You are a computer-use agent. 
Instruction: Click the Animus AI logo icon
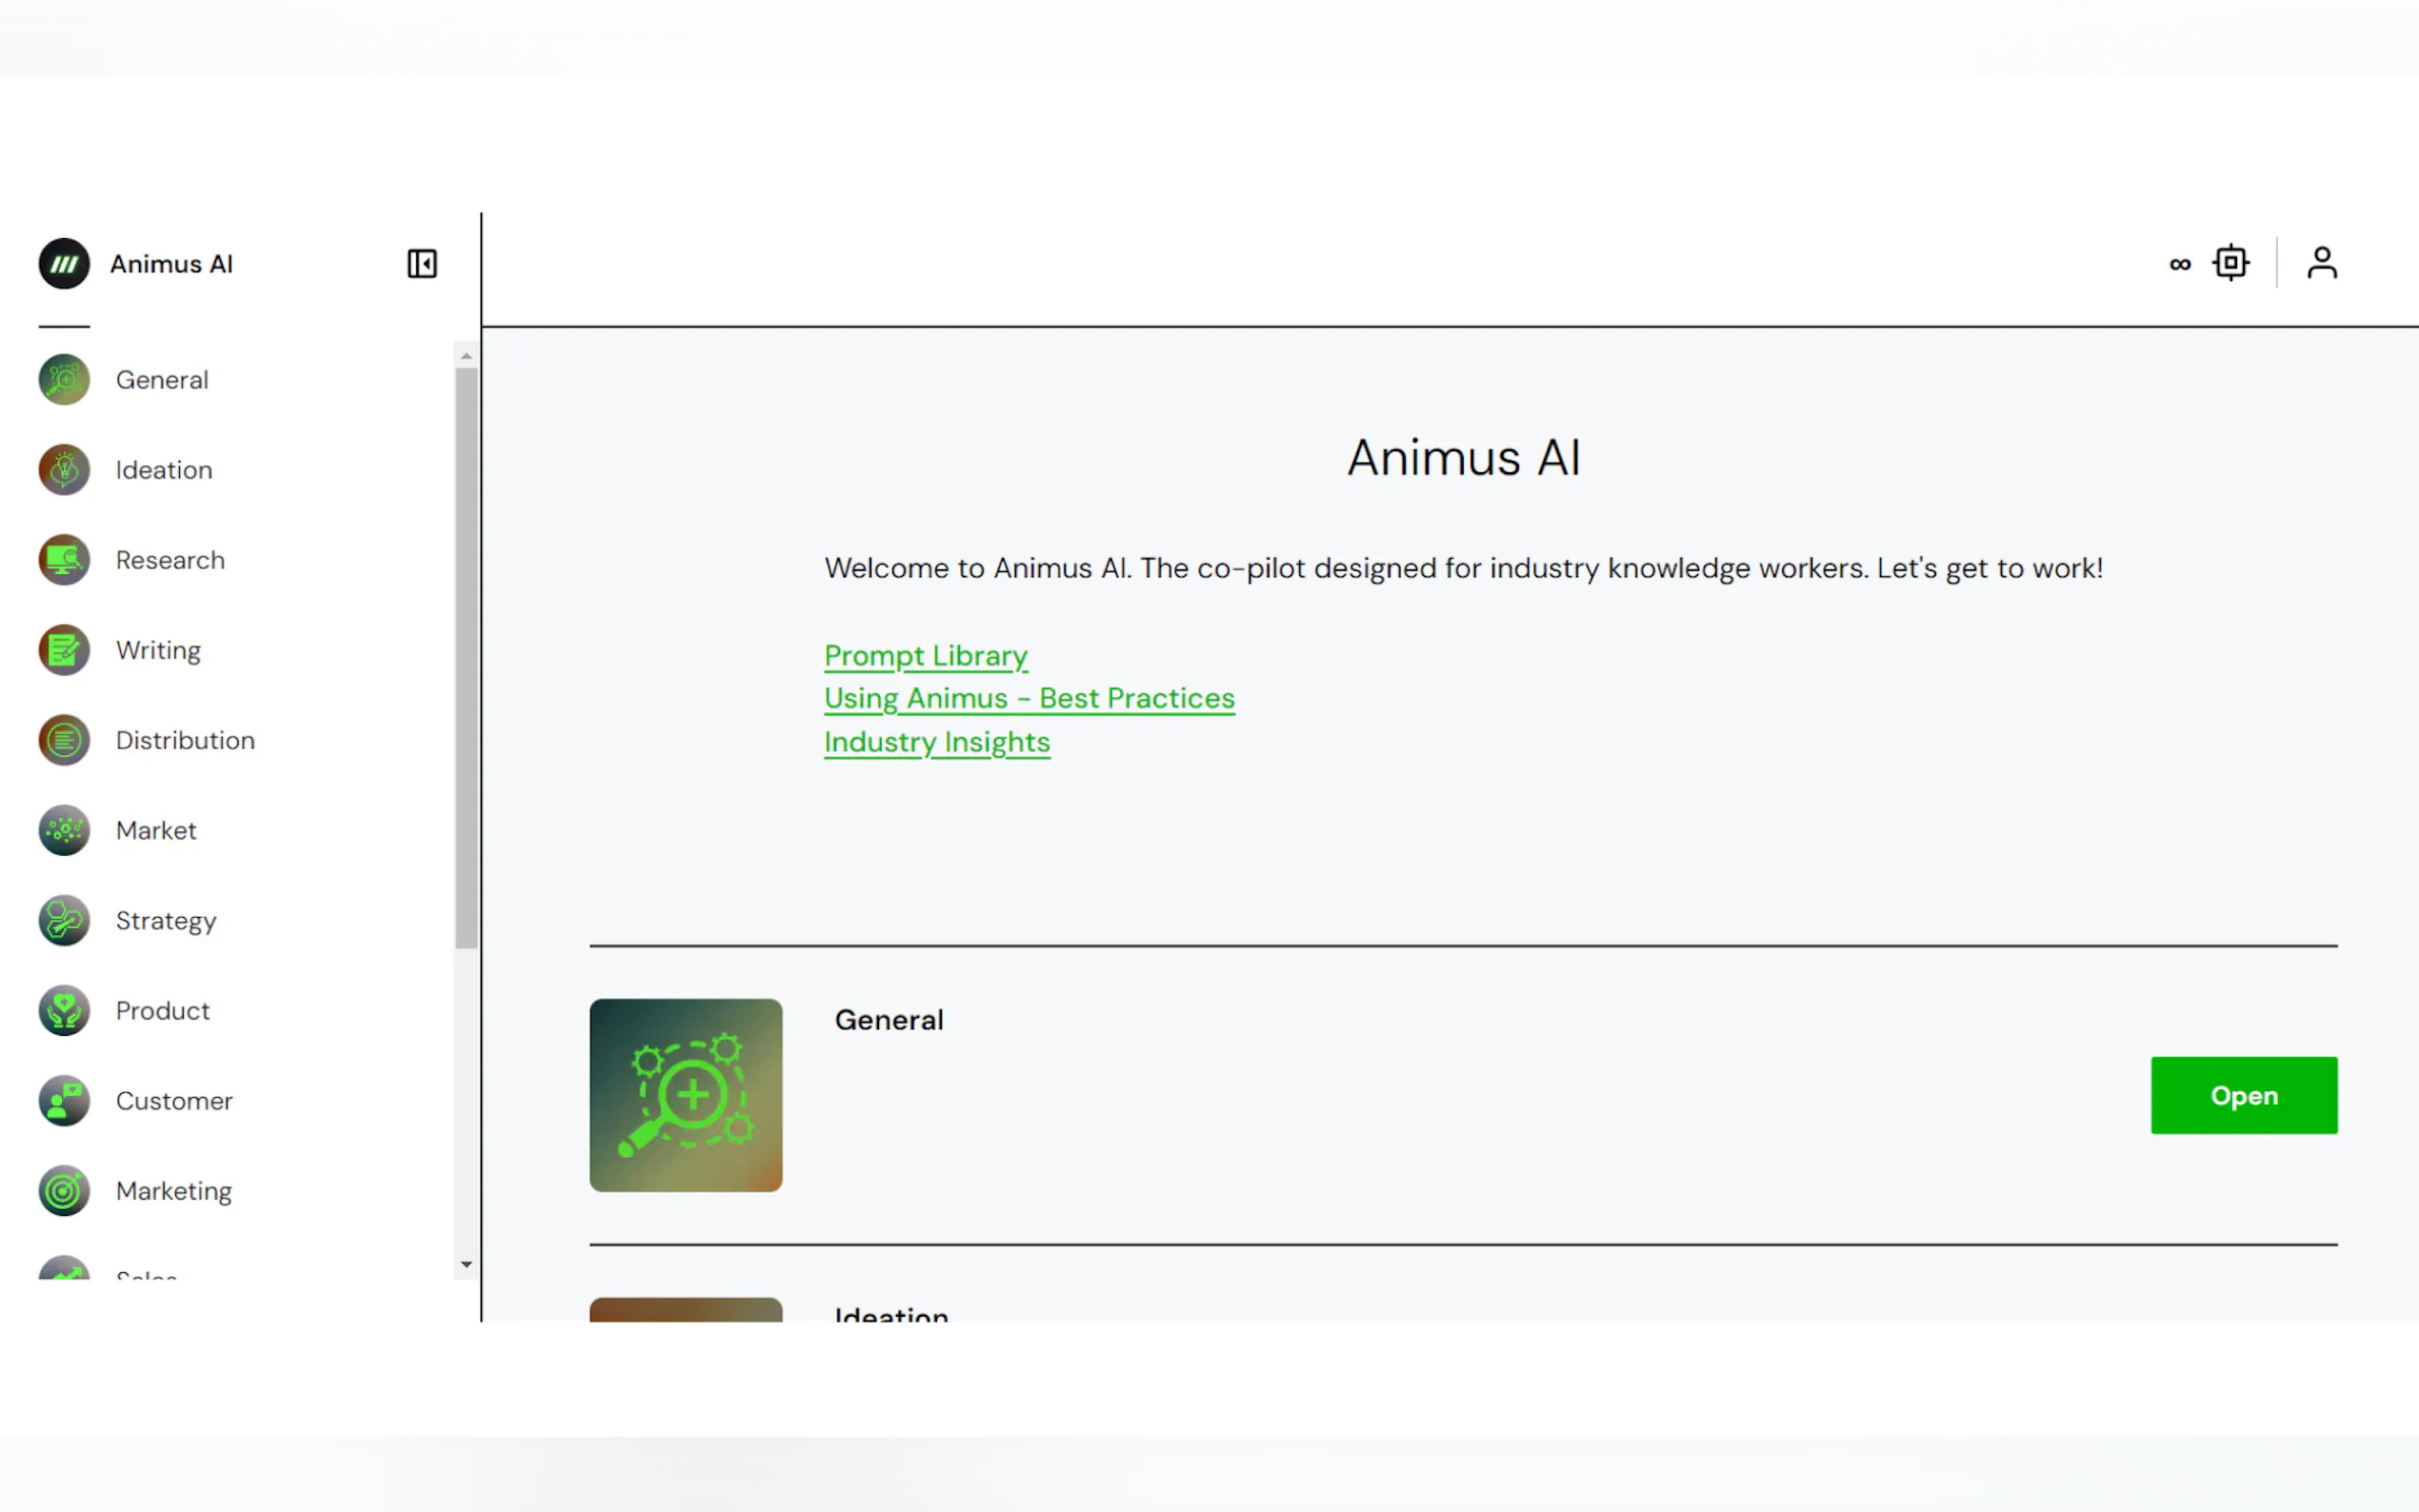pyautogui.click(x=64, y=264)
